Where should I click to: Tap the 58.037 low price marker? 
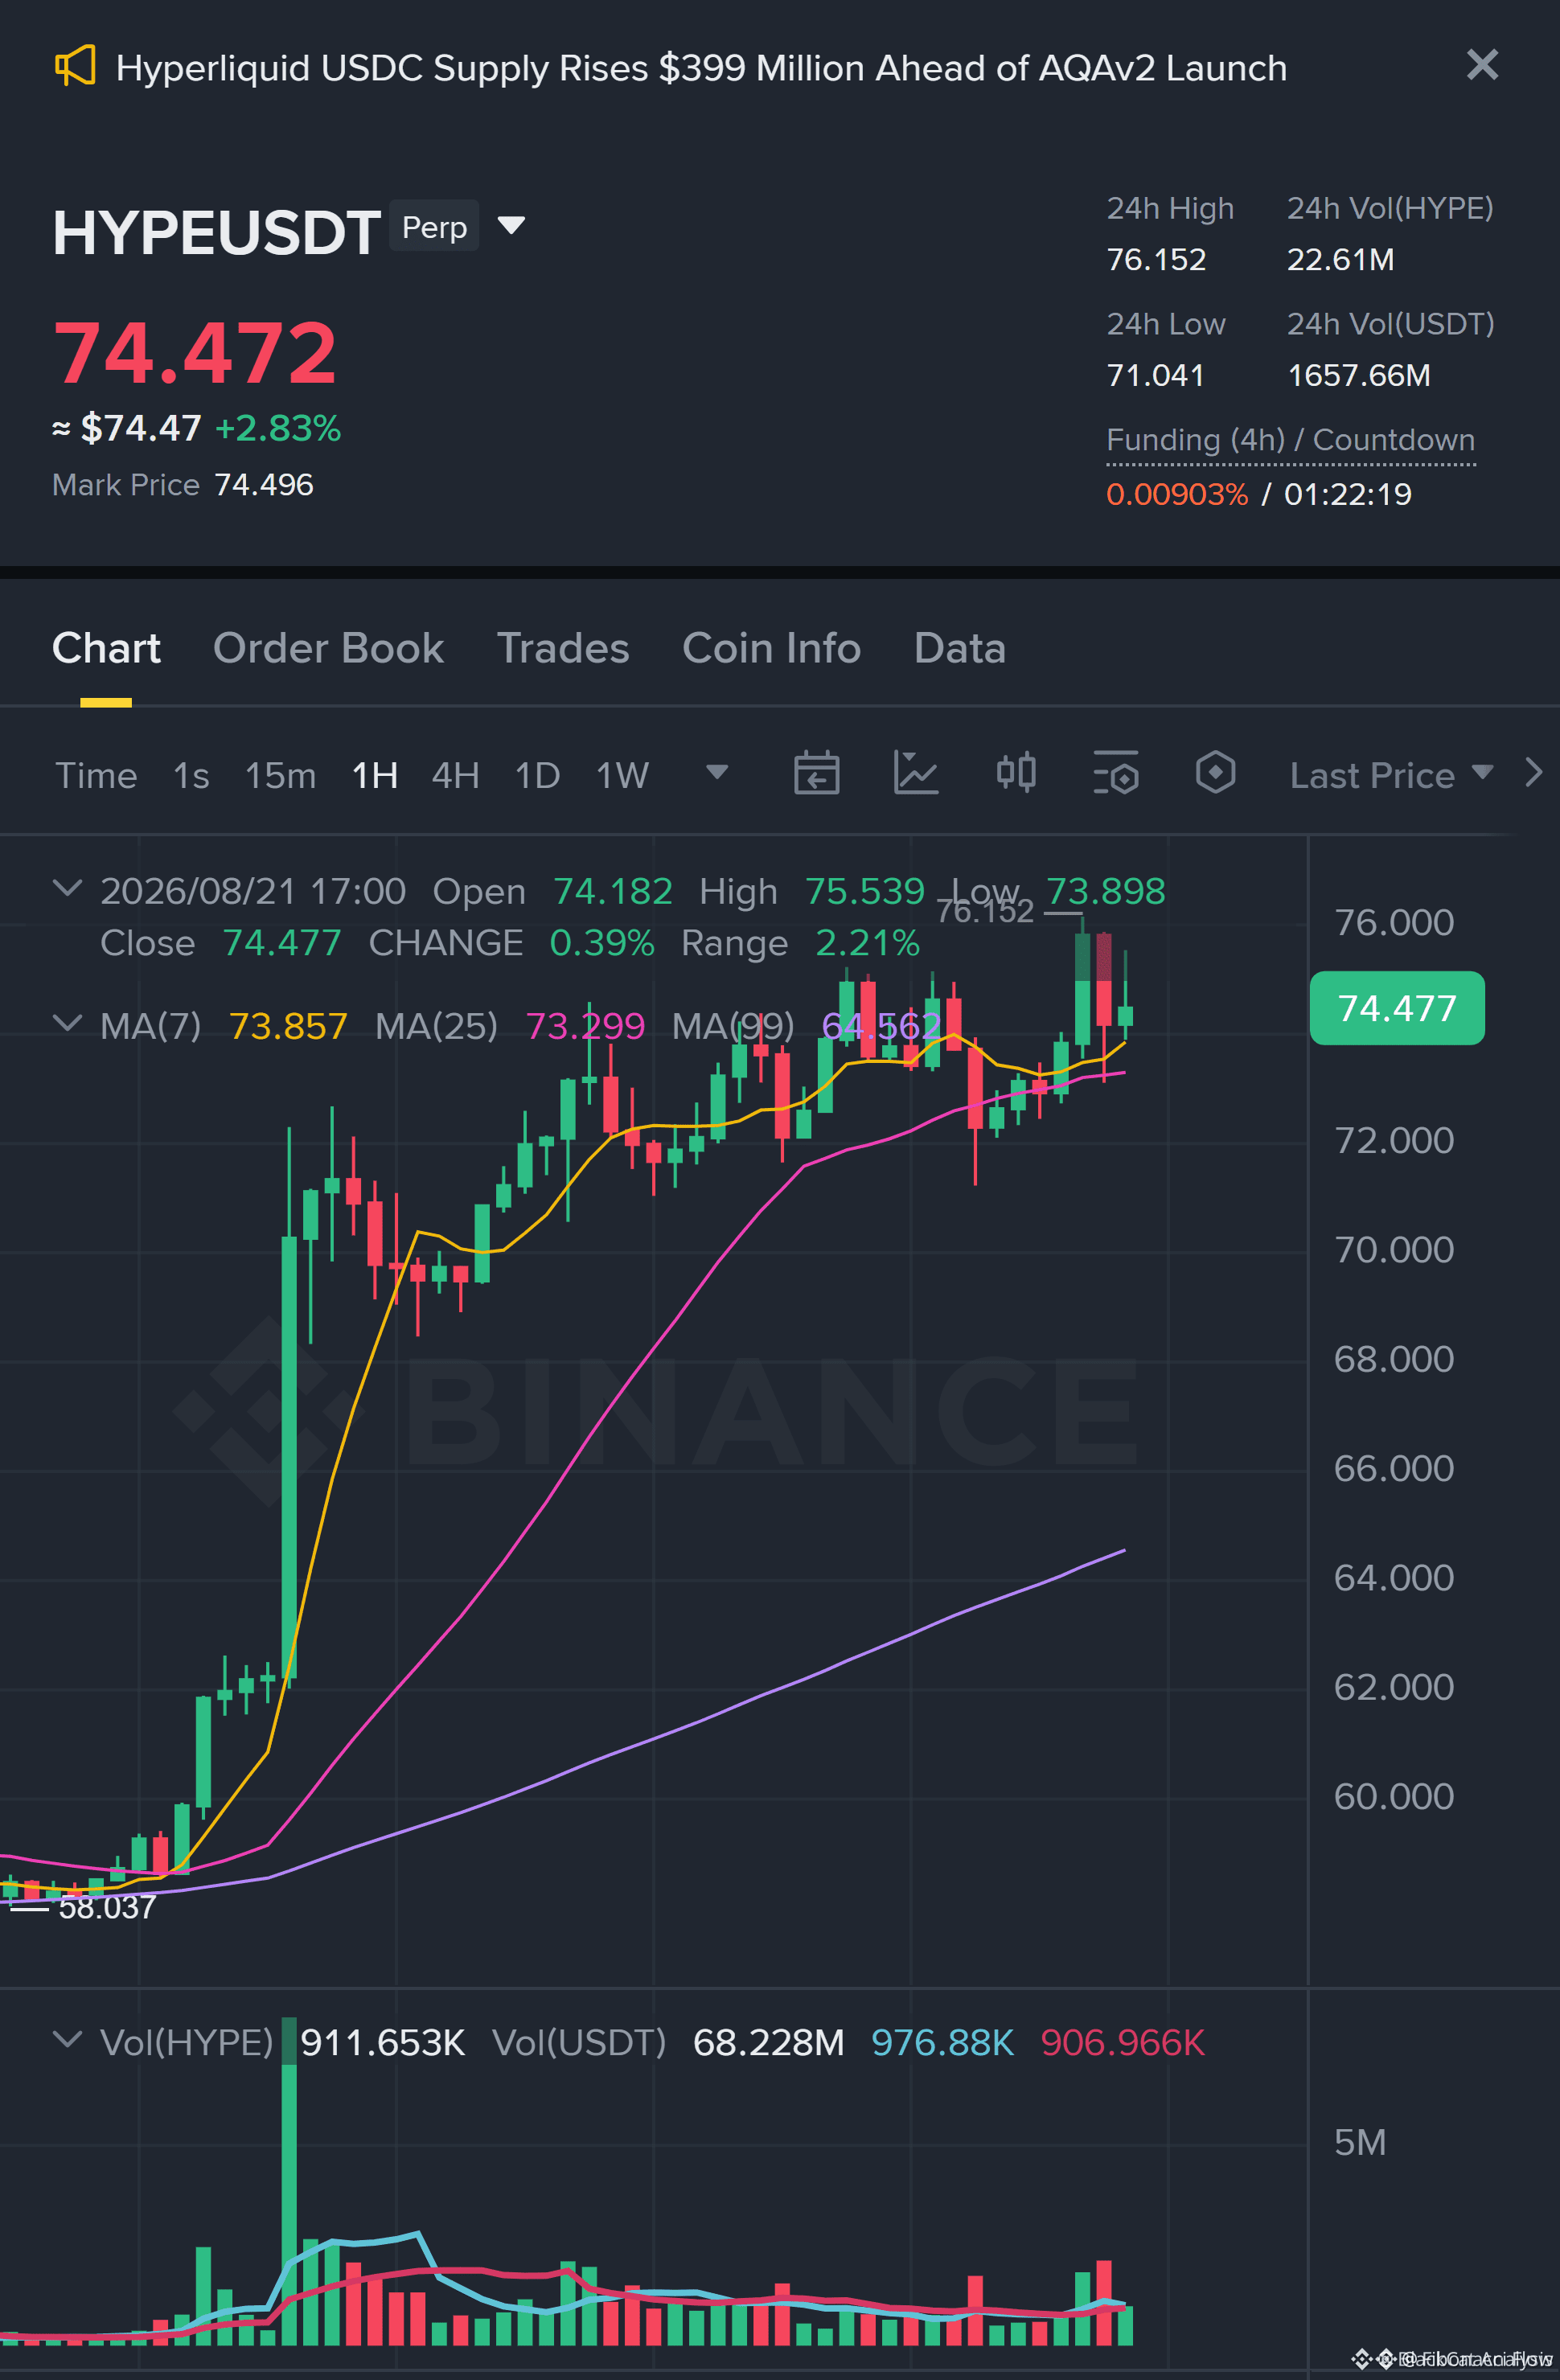point(107,1908)
